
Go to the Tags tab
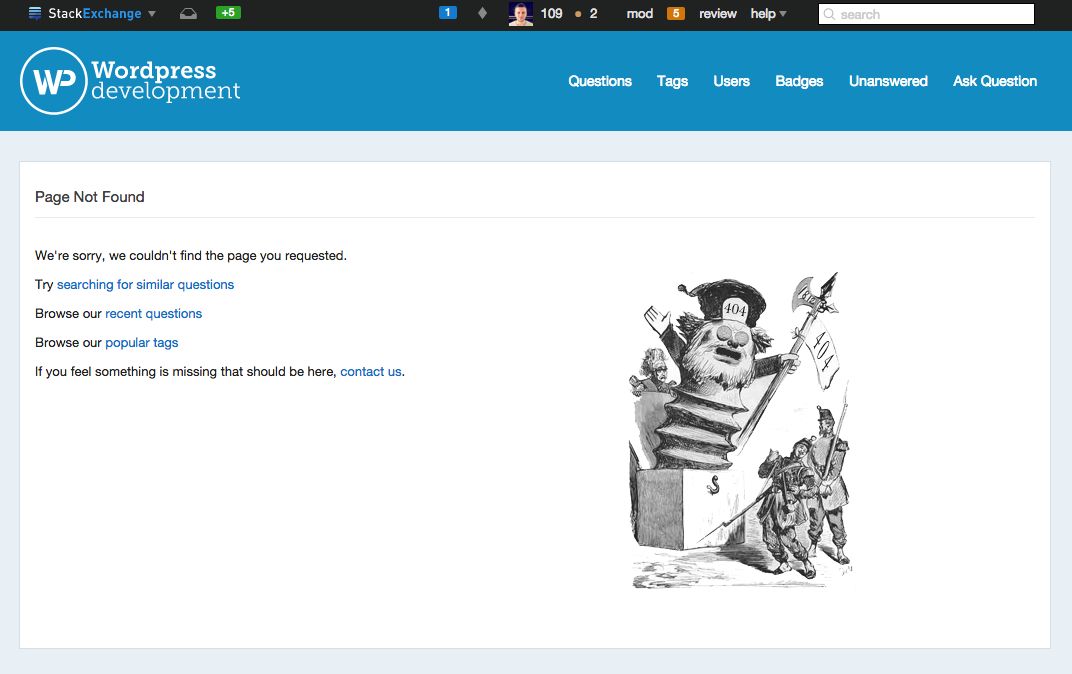tap(672, 81)
